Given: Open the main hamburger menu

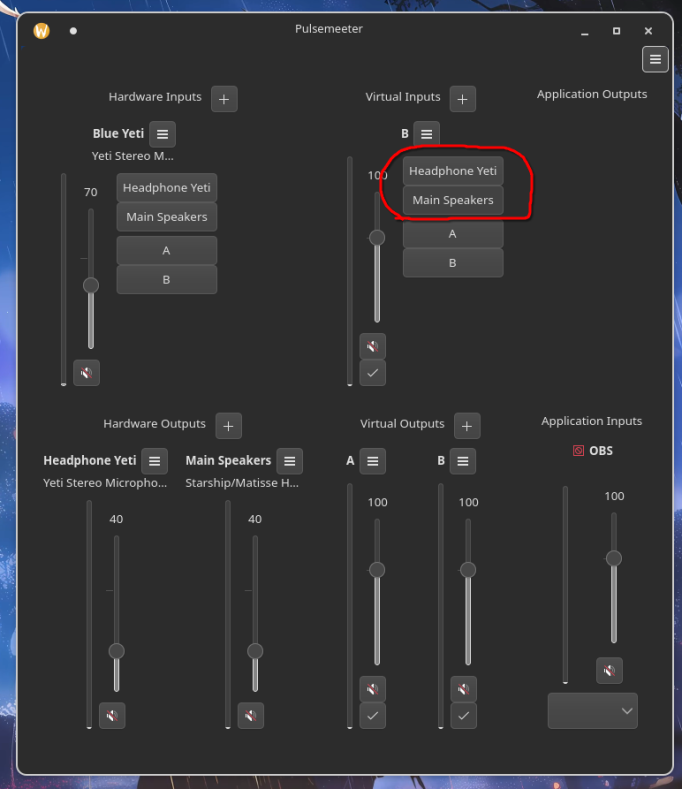Looking at the screenshot, I should 655,59.
